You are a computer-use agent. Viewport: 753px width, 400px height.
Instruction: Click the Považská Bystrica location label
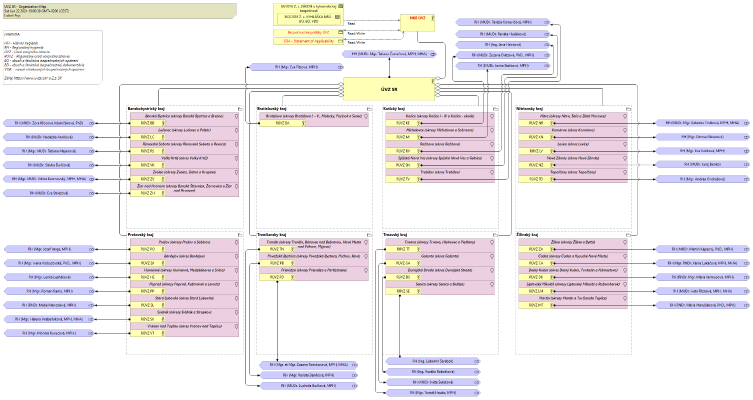(313, 256)
